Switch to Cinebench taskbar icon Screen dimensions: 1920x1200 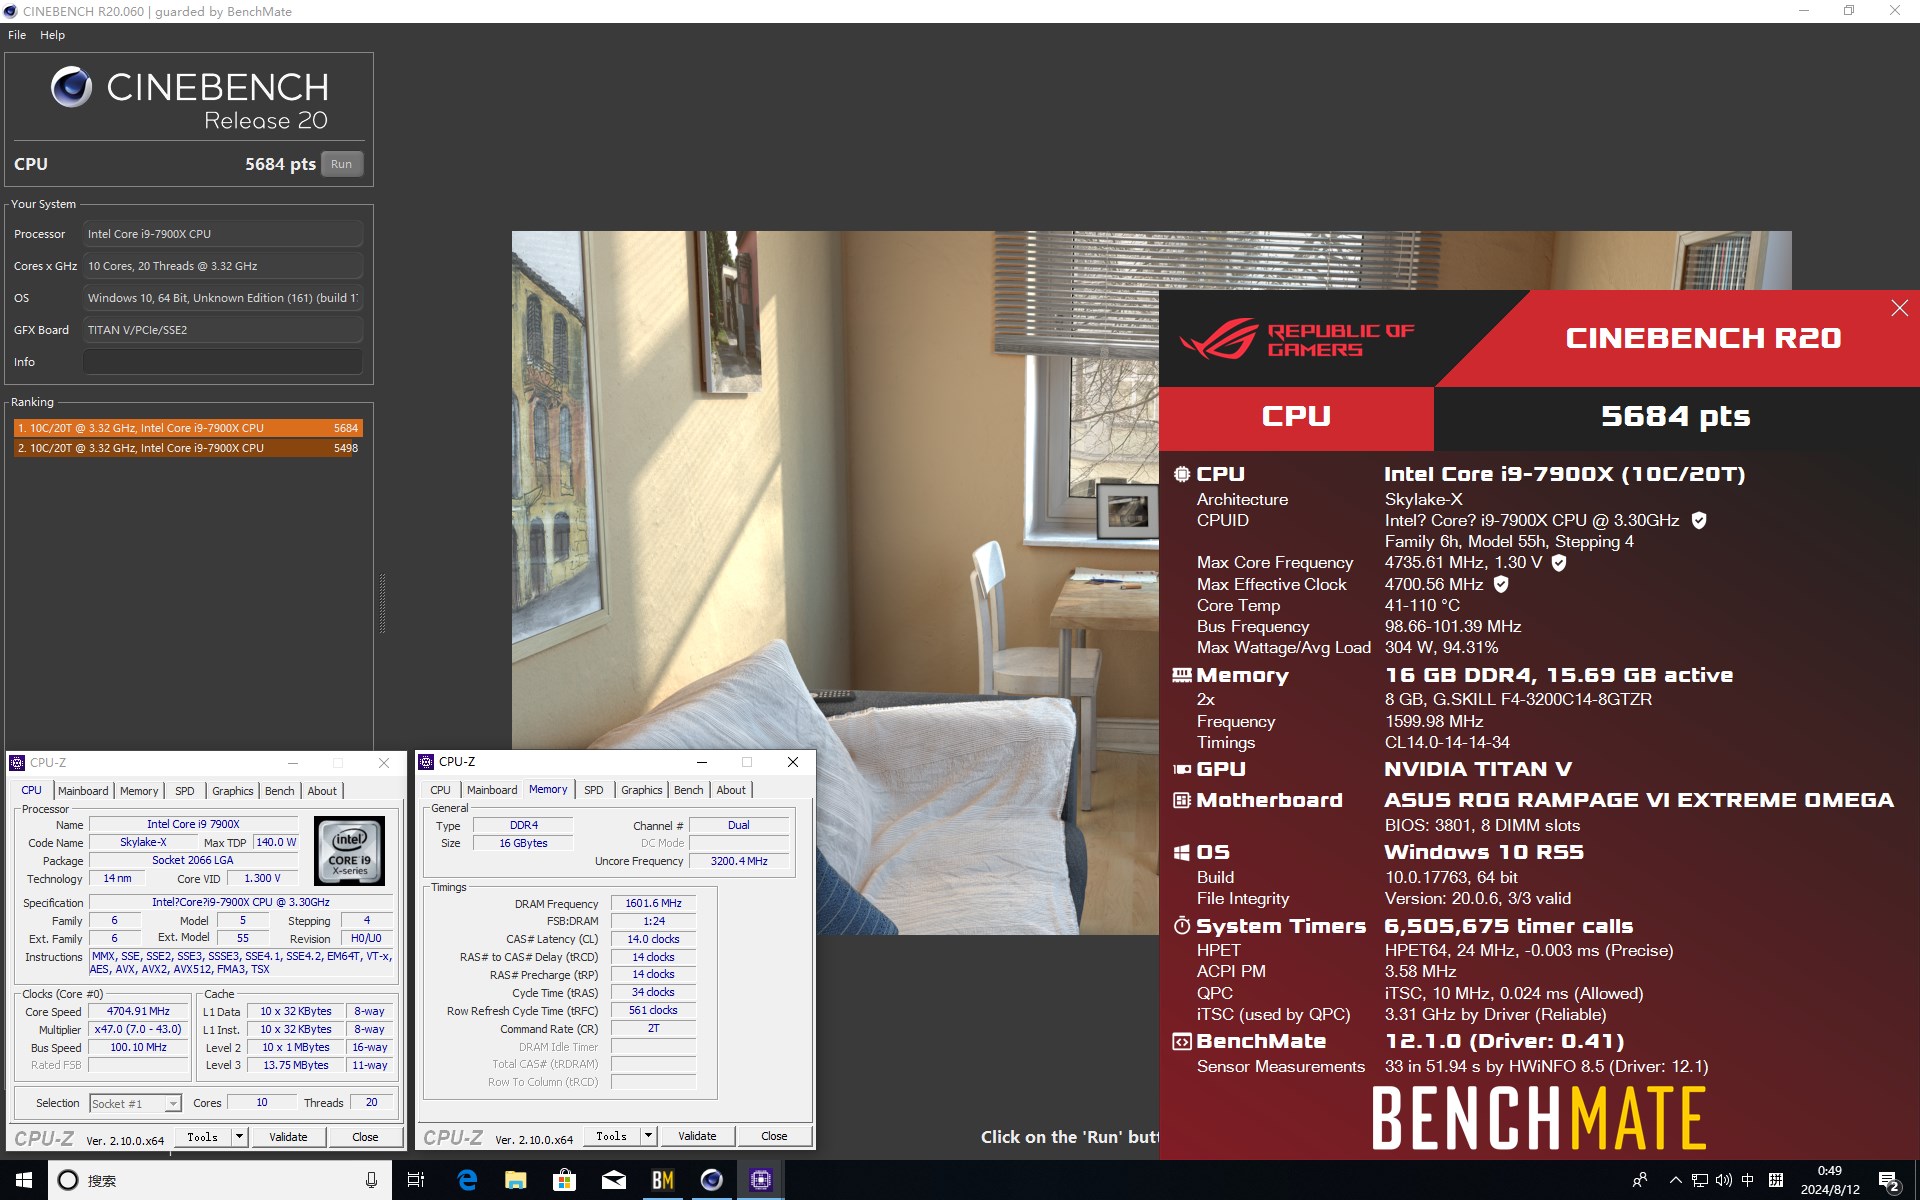(711, 1180)
